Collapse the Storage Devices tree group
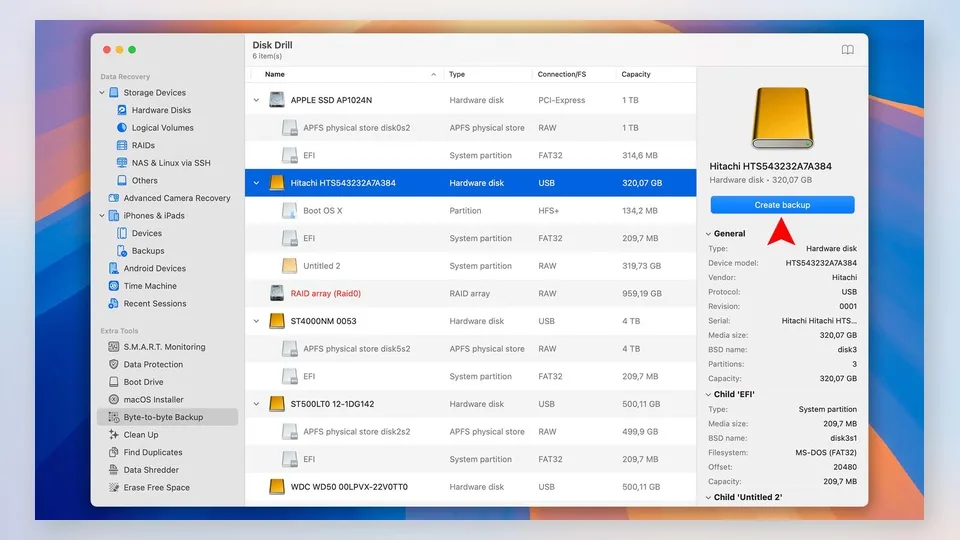This screenshot has width=960, height=540. click(102, 92)
